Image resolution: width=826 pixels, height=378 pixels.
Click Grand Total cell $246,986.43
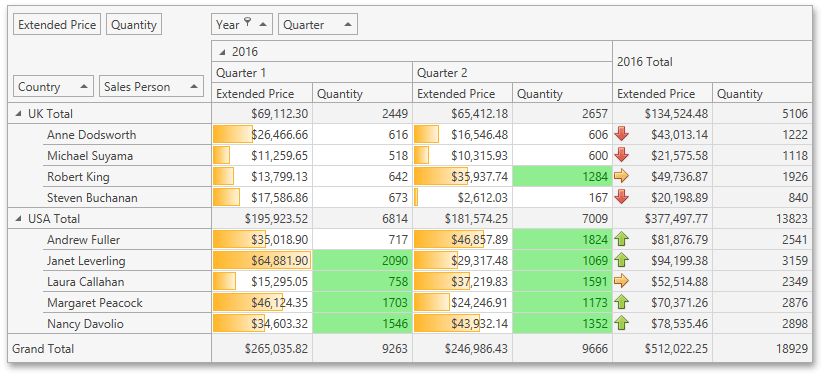462,348
